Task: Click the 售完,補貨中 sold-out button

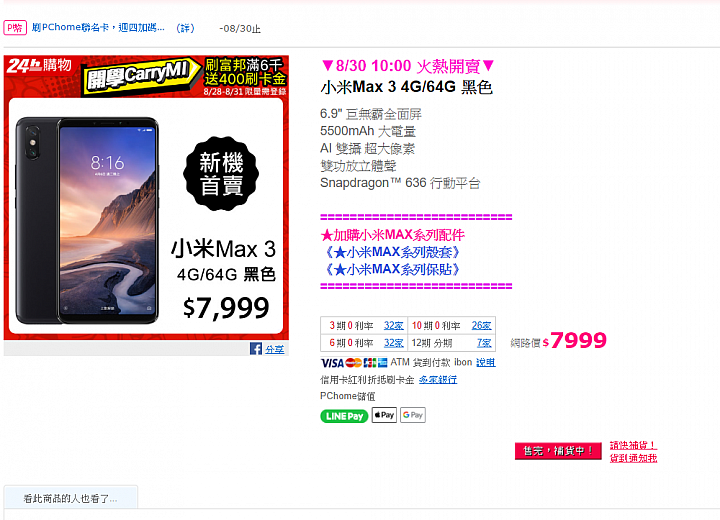Action: (558, 451)
